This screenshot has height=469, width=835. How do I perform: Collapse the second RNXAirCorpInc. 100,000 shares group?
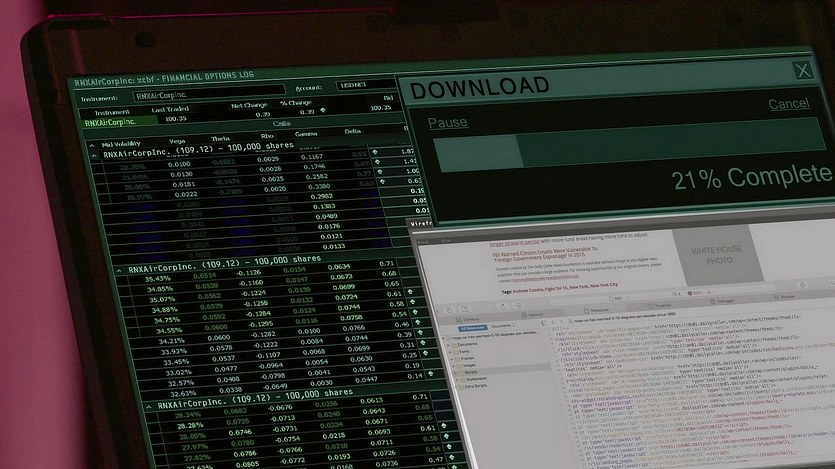pyautogui.click(x=119, y=270)
